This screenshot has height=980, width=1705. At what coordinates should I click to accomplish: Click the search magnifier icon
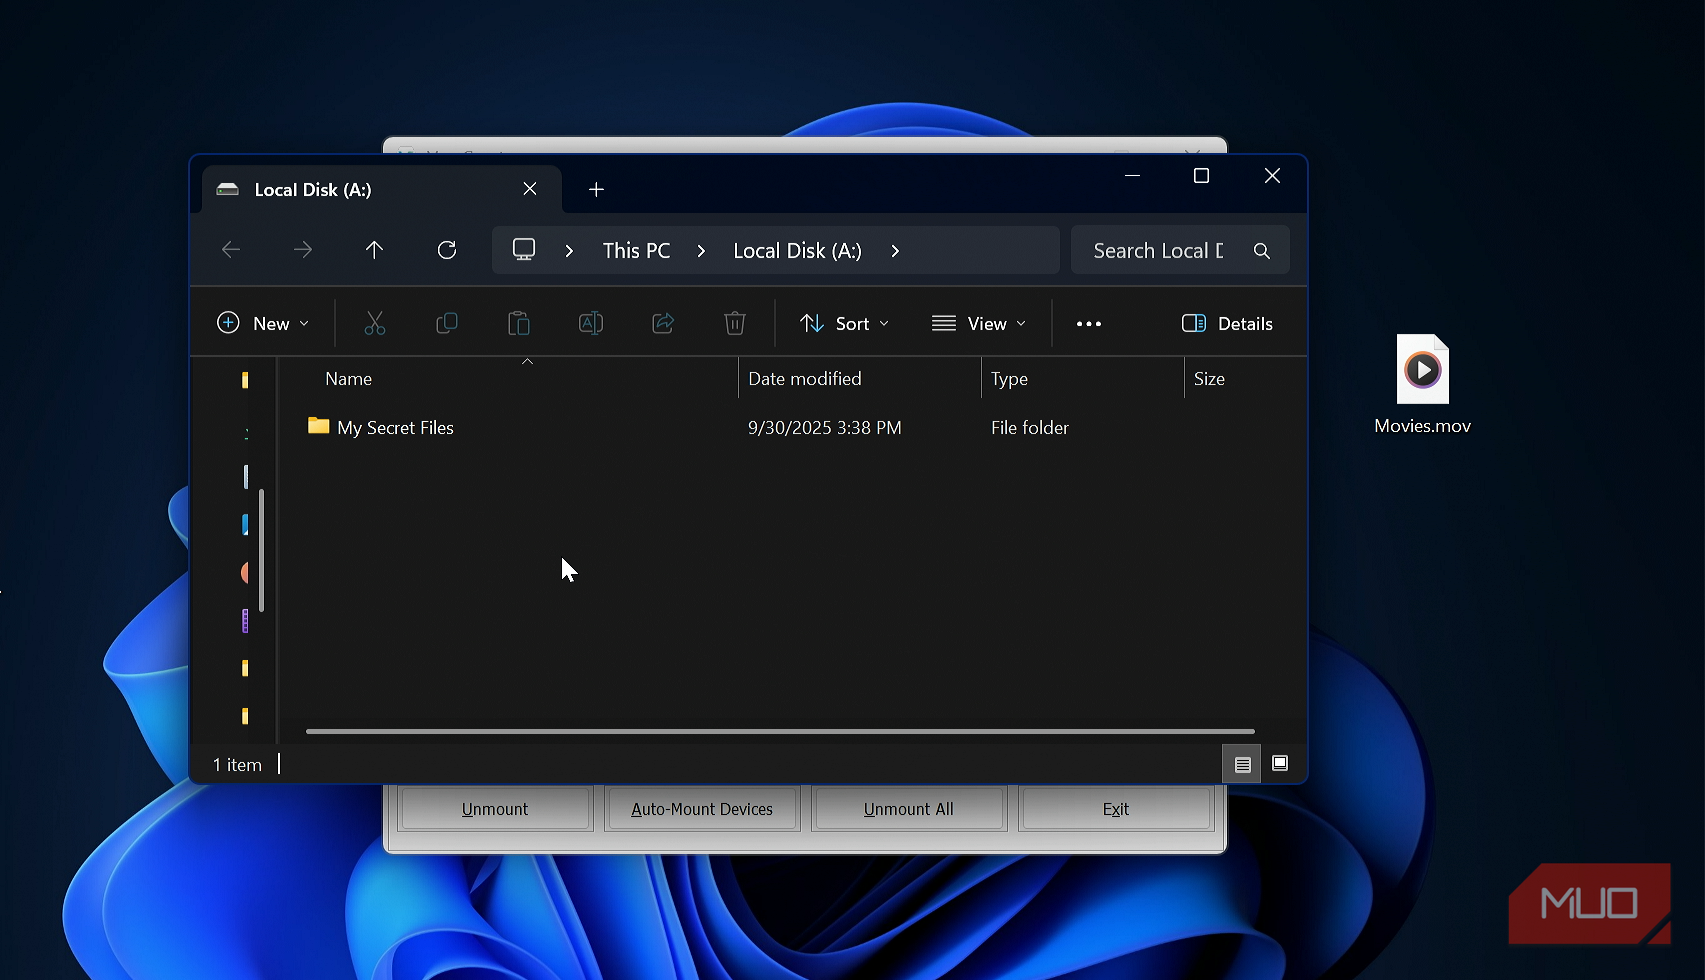1262,251
